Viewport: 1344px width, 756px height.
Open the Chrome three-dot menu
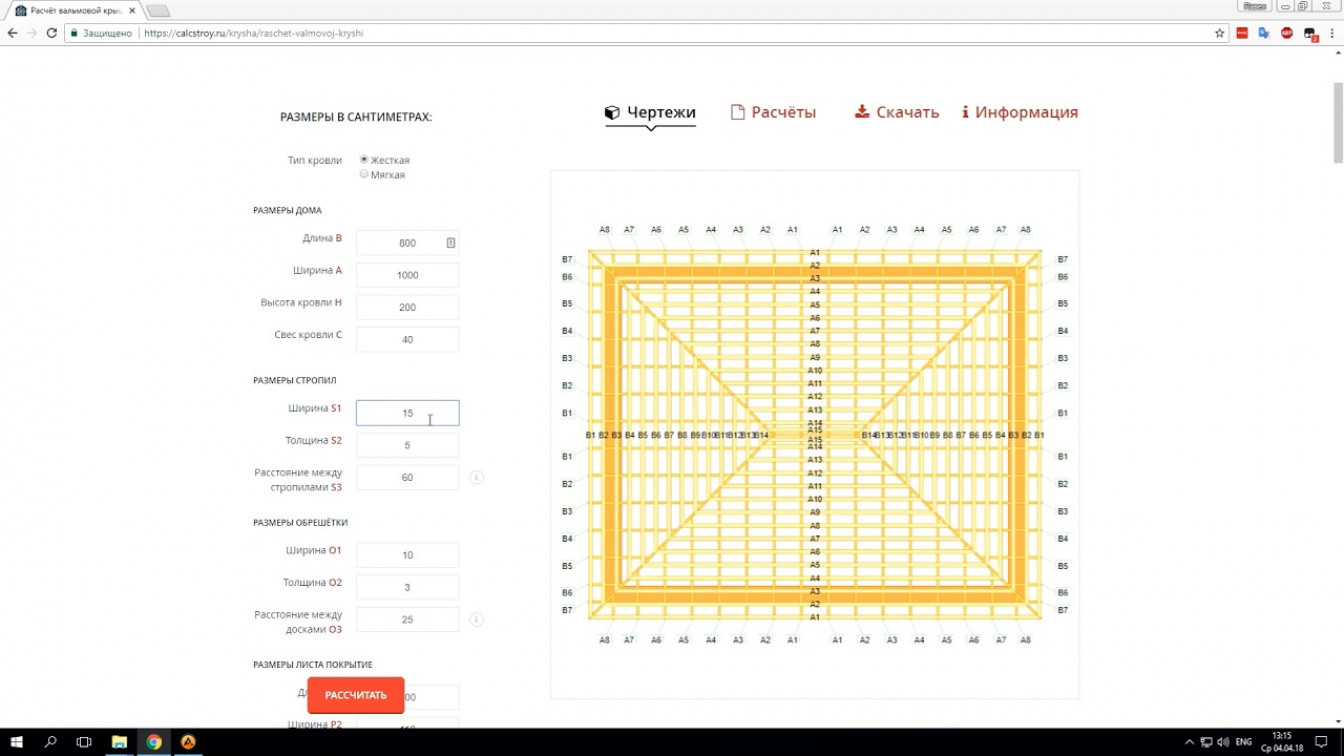[x=1332, y=33]
